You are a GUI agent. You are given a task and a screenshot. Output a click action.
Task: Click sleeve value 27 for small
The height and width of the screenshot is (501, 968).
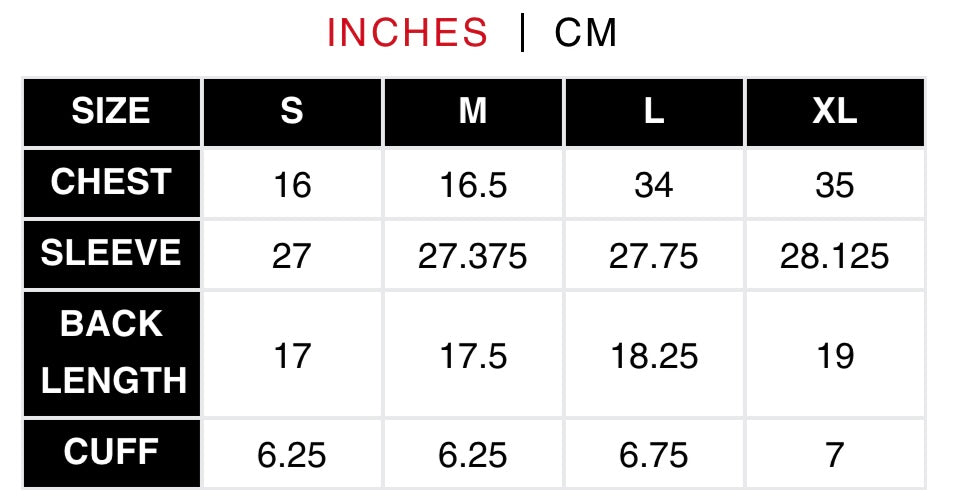point(291,256)
